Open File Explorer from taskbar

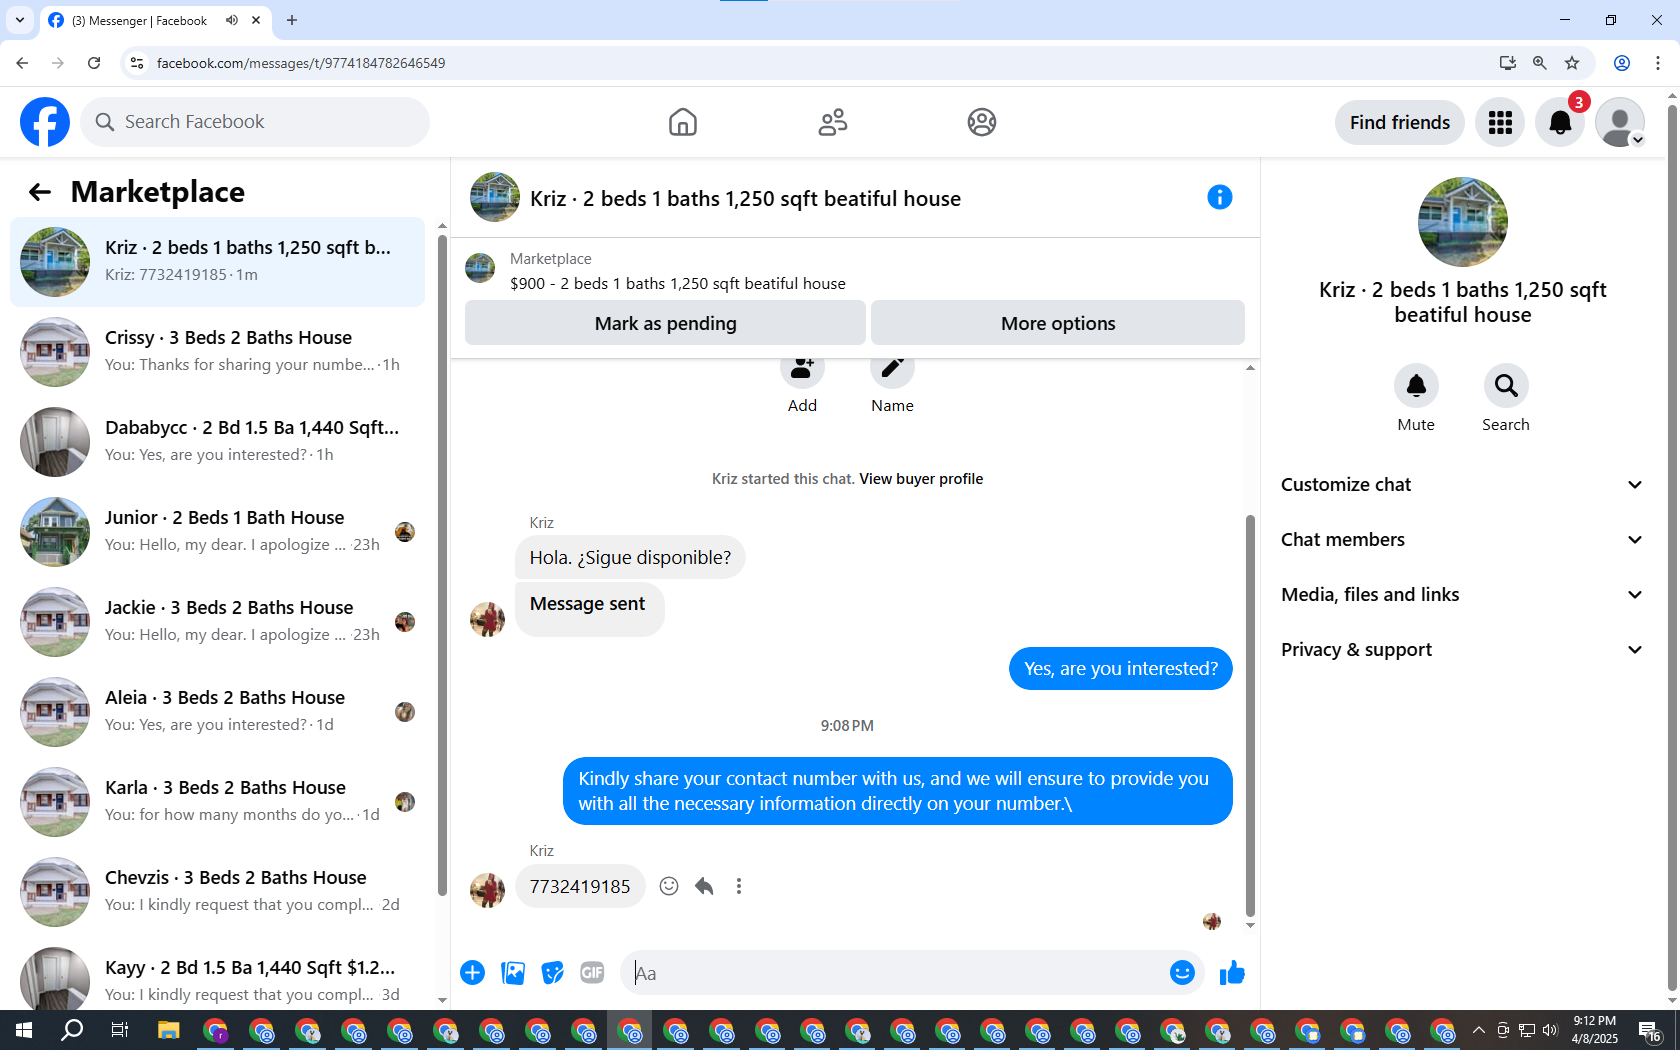(x=168, y=1030)
